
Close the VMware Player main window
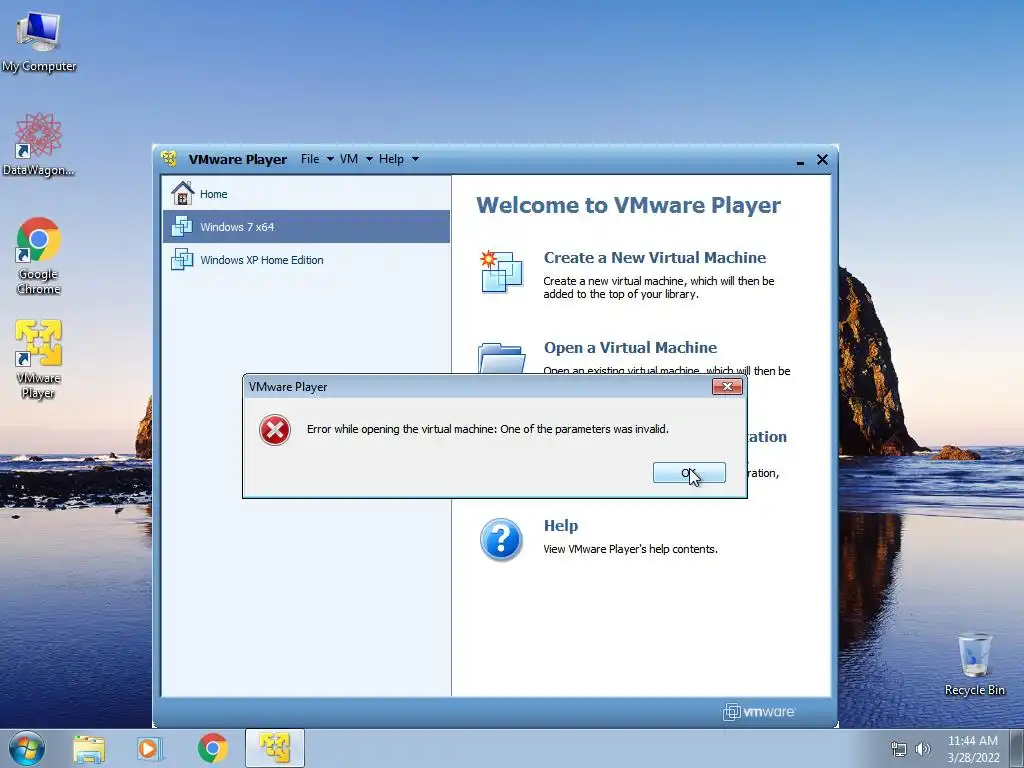tap(822, 159)
